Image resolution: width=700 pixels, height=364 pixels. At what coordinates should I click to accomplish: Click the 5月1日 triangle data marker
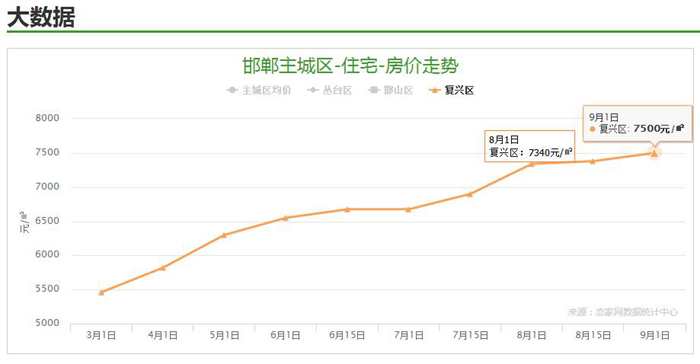click(x=225, y=235)
